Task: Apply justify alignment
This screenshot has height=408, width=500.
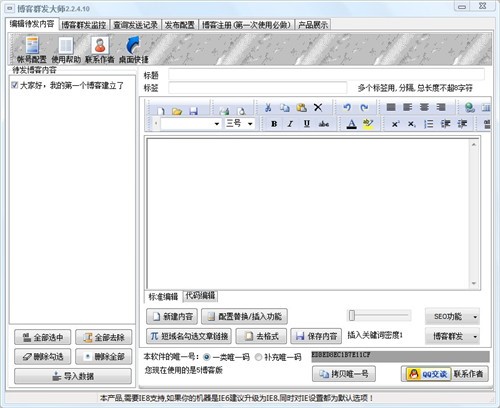Action: [391, 107]
